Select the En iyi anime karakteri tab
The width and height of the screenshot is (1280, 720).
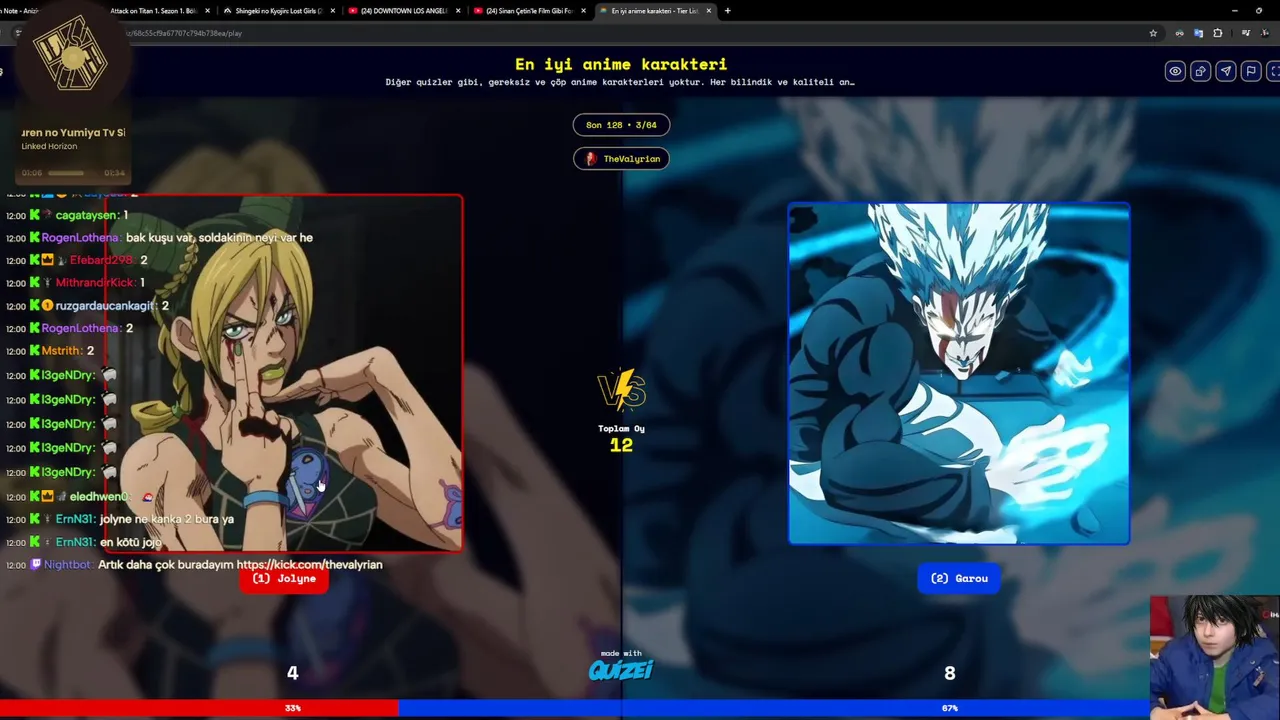(x=654, y=11)
